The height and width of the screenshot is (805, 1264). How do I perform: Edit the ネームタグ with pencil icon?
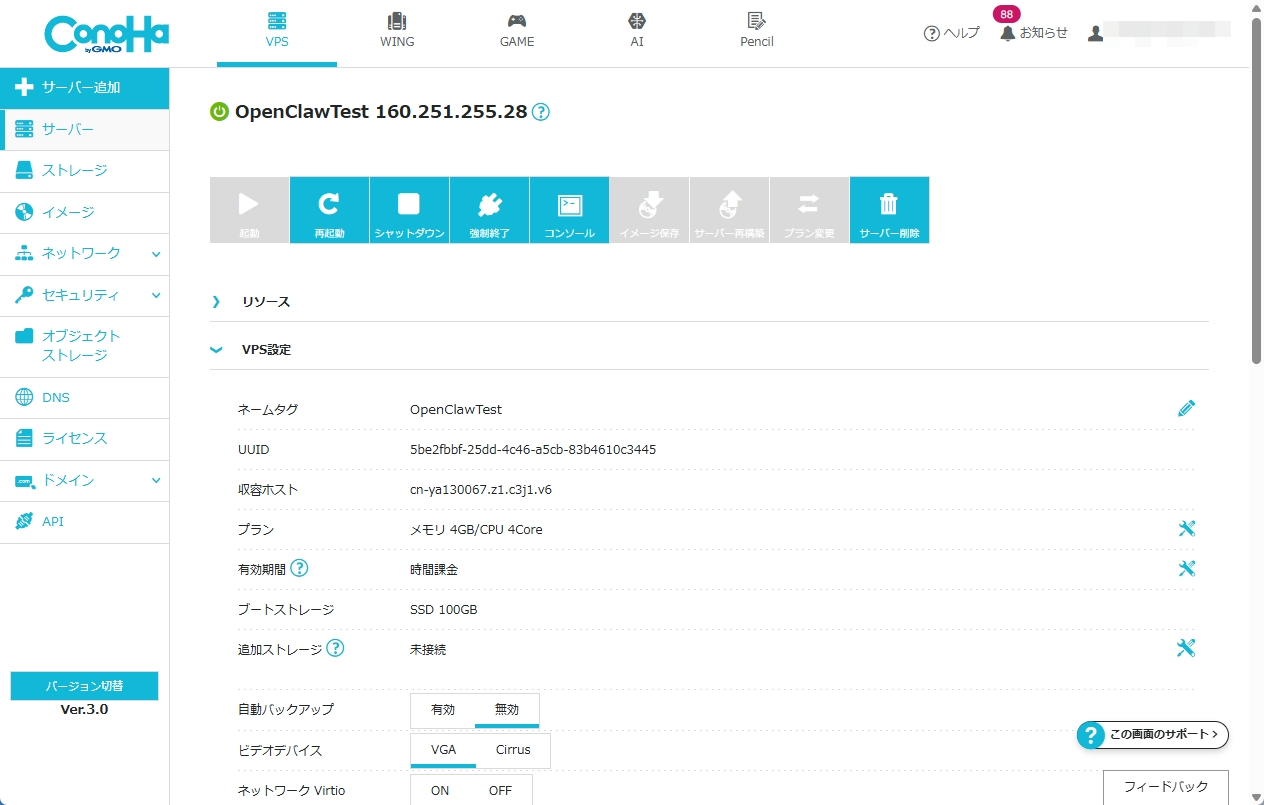[1186, 408]
